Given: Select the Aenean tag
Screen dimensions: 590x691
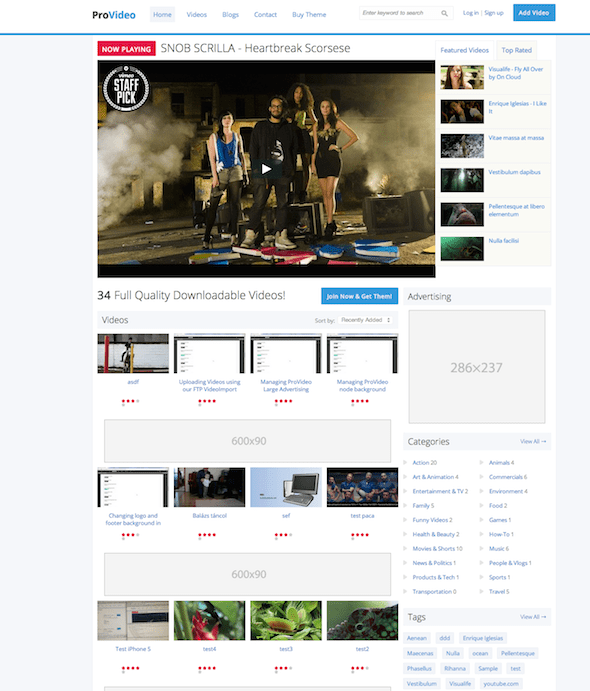Looking at the screenshot, I should coord(417,638).
